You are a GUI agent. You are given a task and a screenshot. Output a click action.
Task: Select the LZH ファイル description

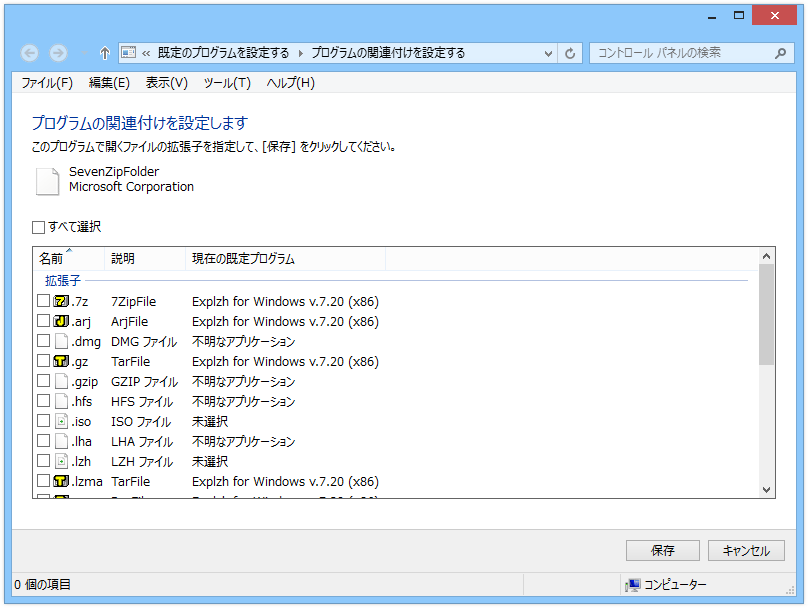(x=142, y=461)
